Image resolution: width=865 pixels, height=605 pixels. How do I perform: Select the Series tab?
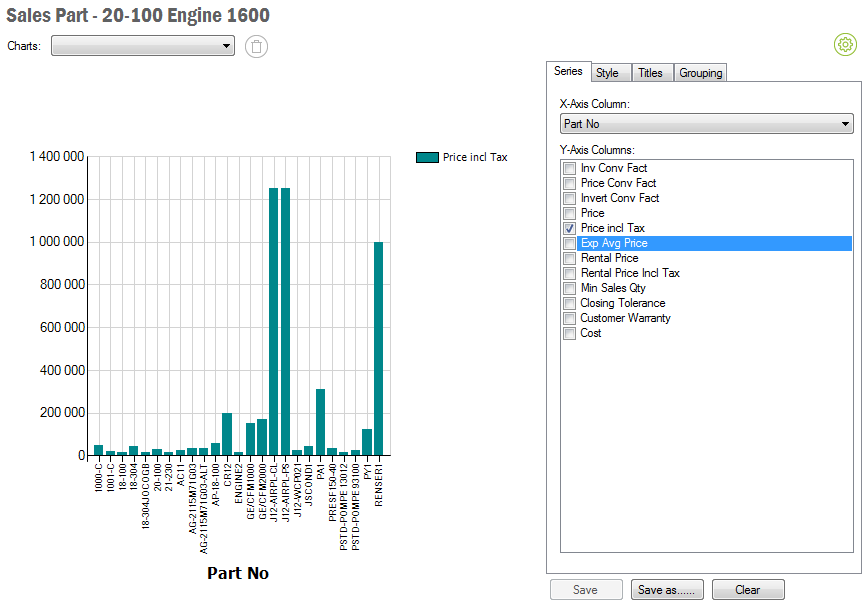tap(568, 72)
